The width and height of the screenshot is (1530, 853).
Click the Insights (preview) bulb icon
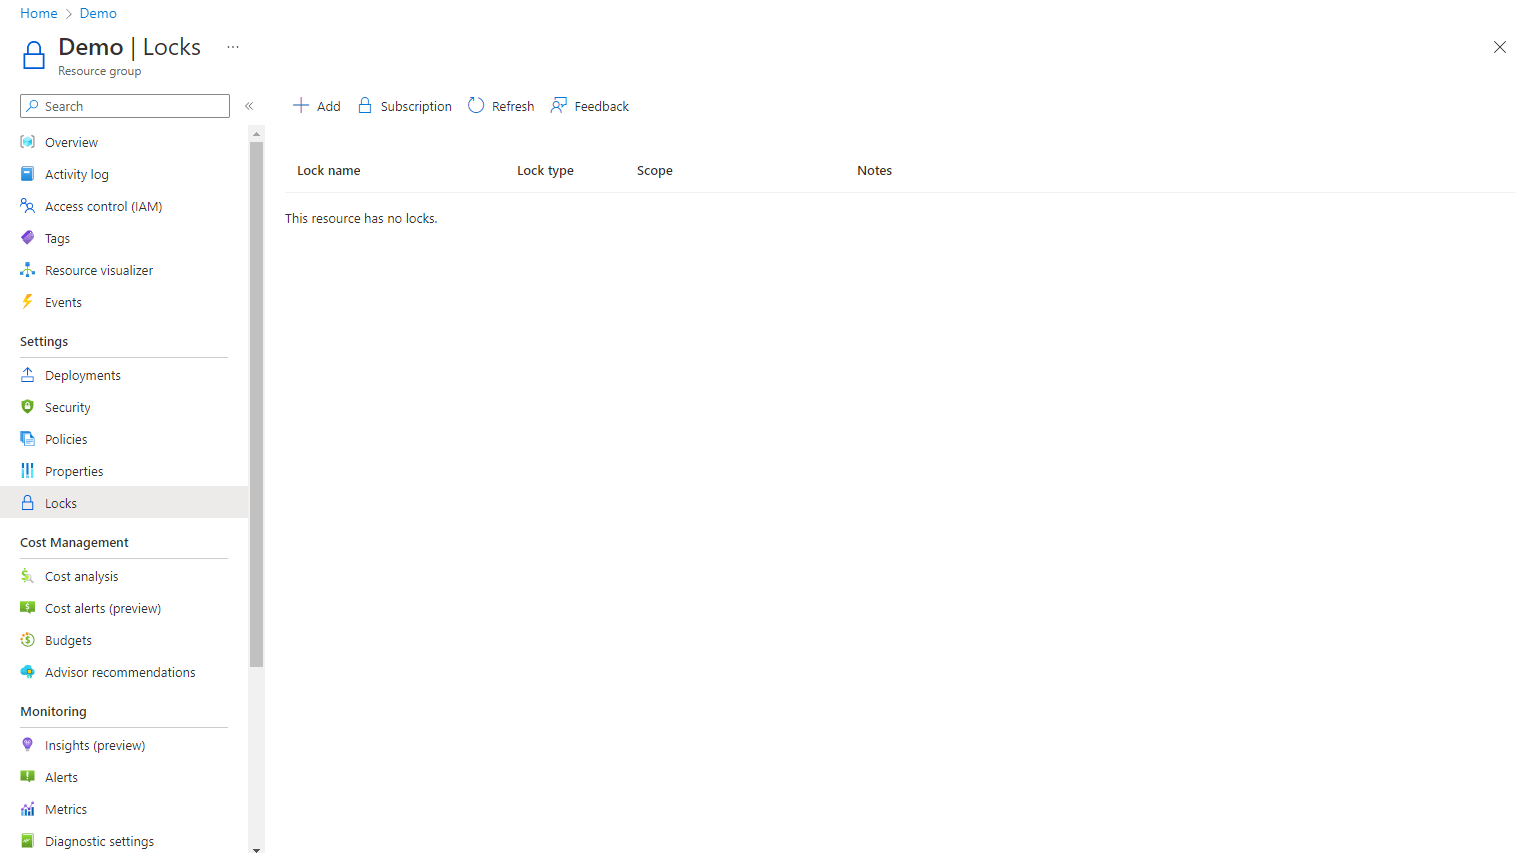click(28, 745)
